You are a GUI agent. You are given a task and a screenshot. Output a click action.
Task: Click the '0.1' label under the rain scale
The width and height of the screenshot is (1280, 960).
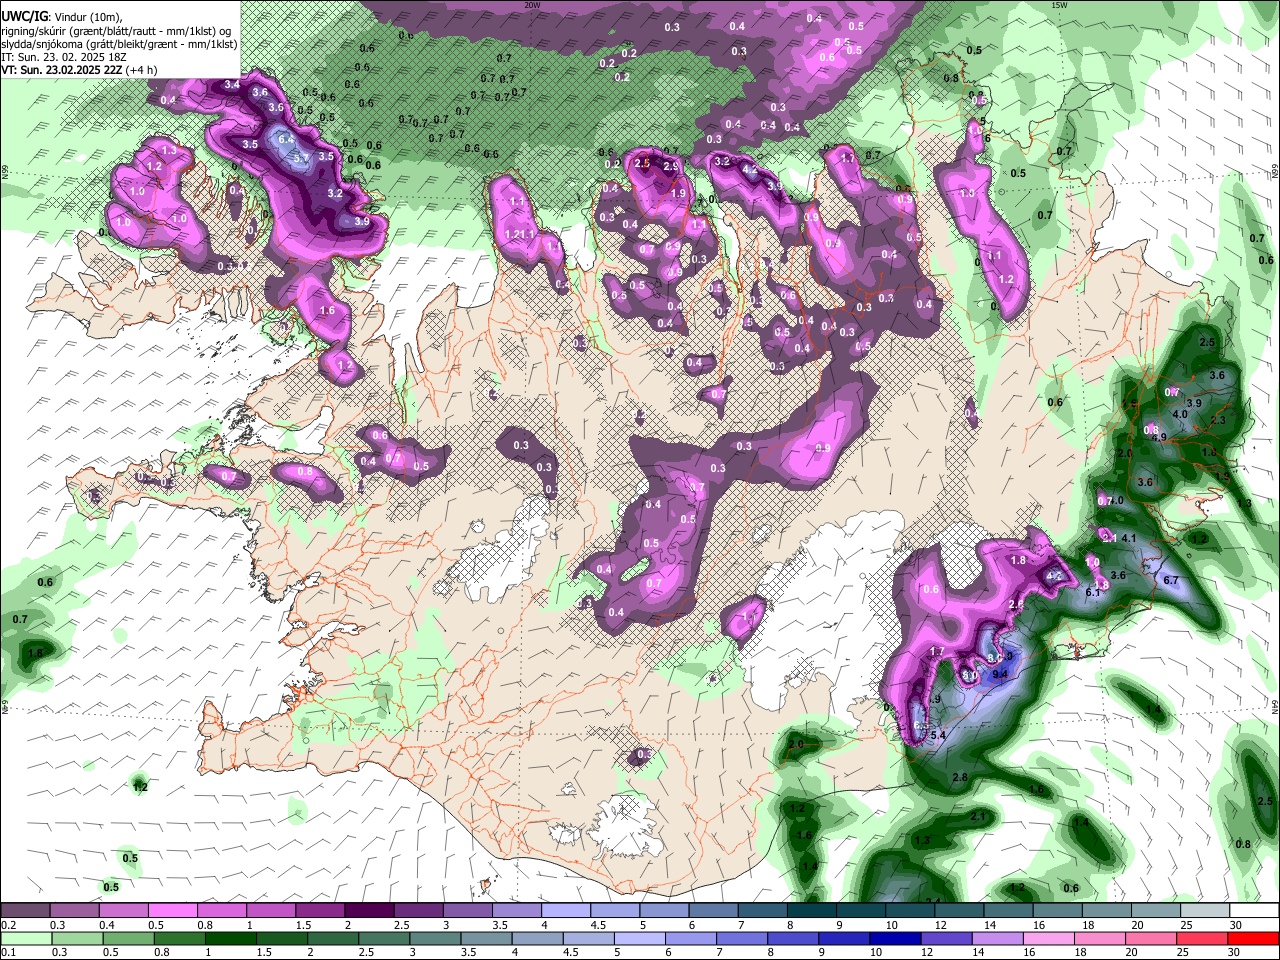click(x=9, y=952)
